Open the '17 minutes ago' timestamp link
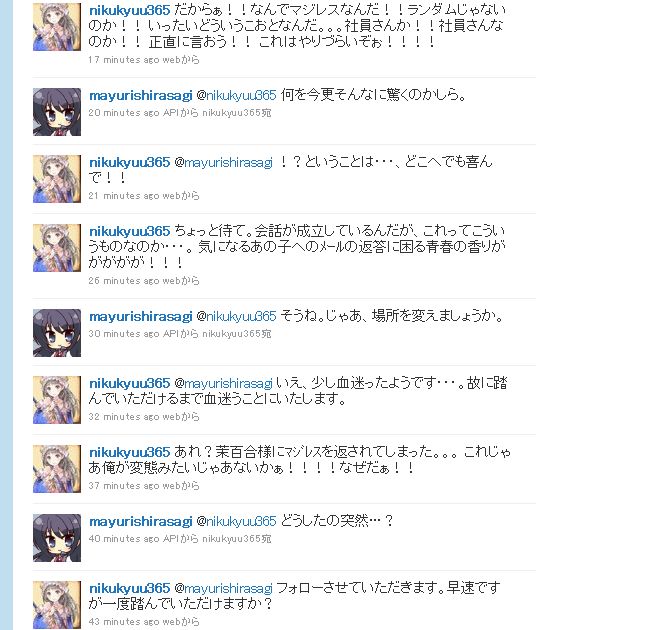Screen dimensions: 646x630 (x=124, y=60)
